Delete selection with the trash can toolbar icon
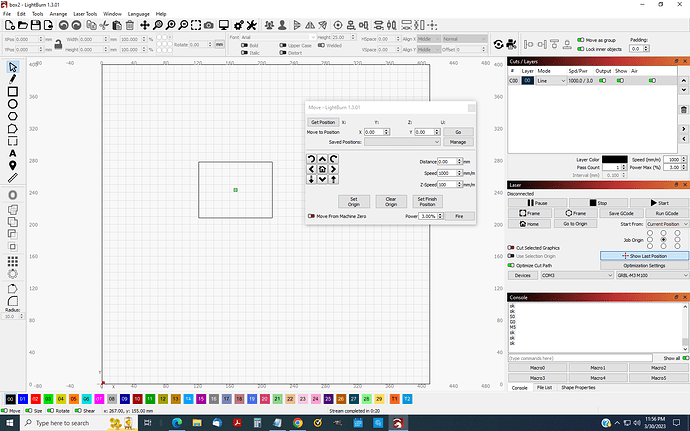Viewport: 690px width, 431px height. tap(130, 25)
